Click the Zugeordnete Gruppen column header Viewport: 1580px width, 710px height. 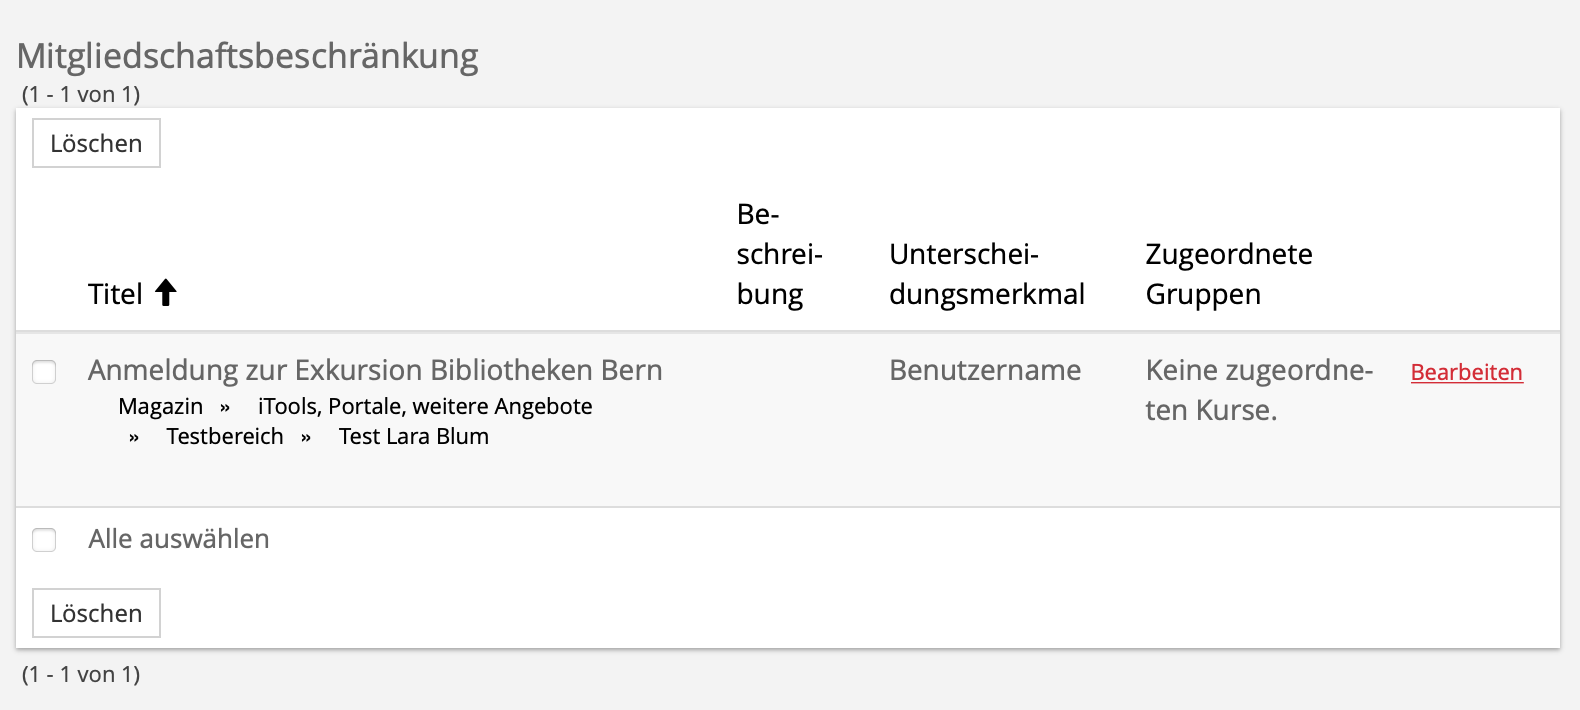coord(1228,274)
